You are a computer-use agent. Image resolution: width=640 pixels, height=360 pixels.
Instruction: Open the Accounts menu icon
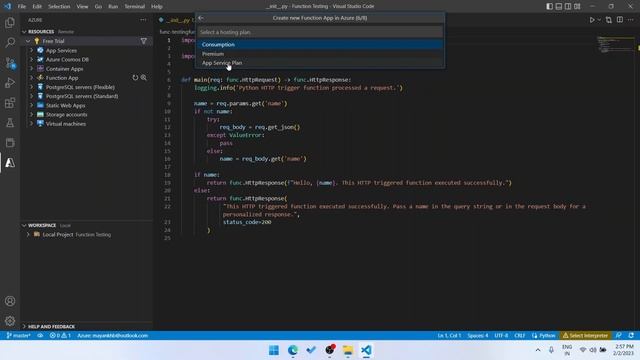point(10,301)
